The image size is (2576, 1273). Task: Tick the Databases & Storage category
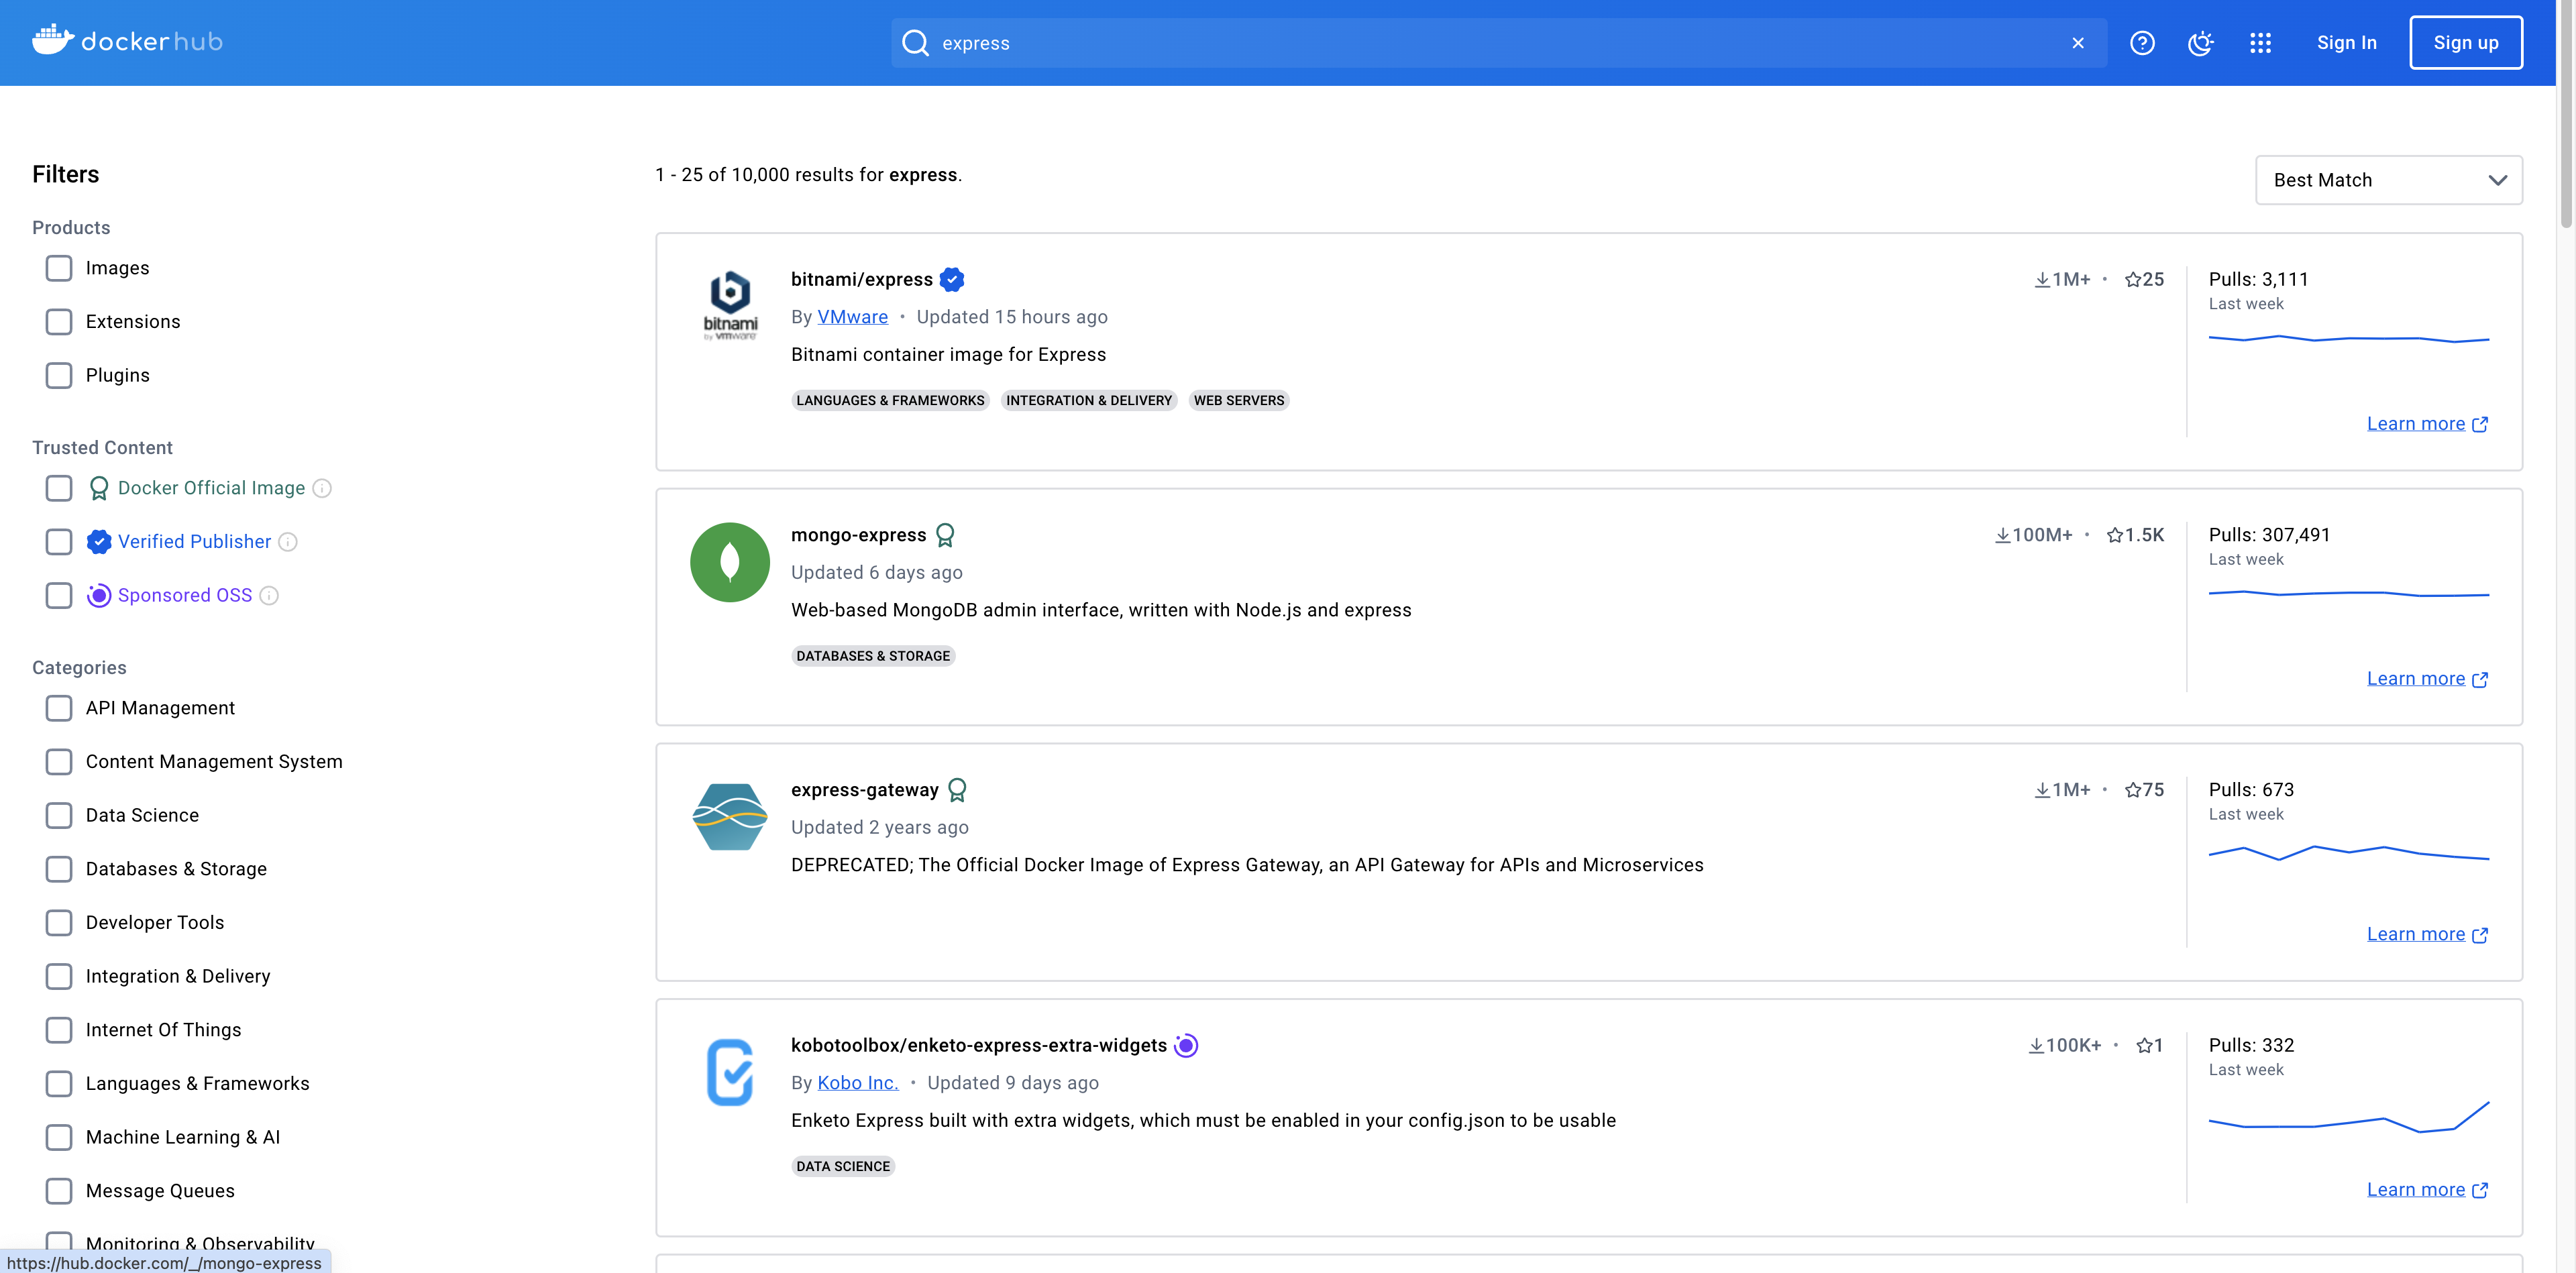(x=59, y=869)
